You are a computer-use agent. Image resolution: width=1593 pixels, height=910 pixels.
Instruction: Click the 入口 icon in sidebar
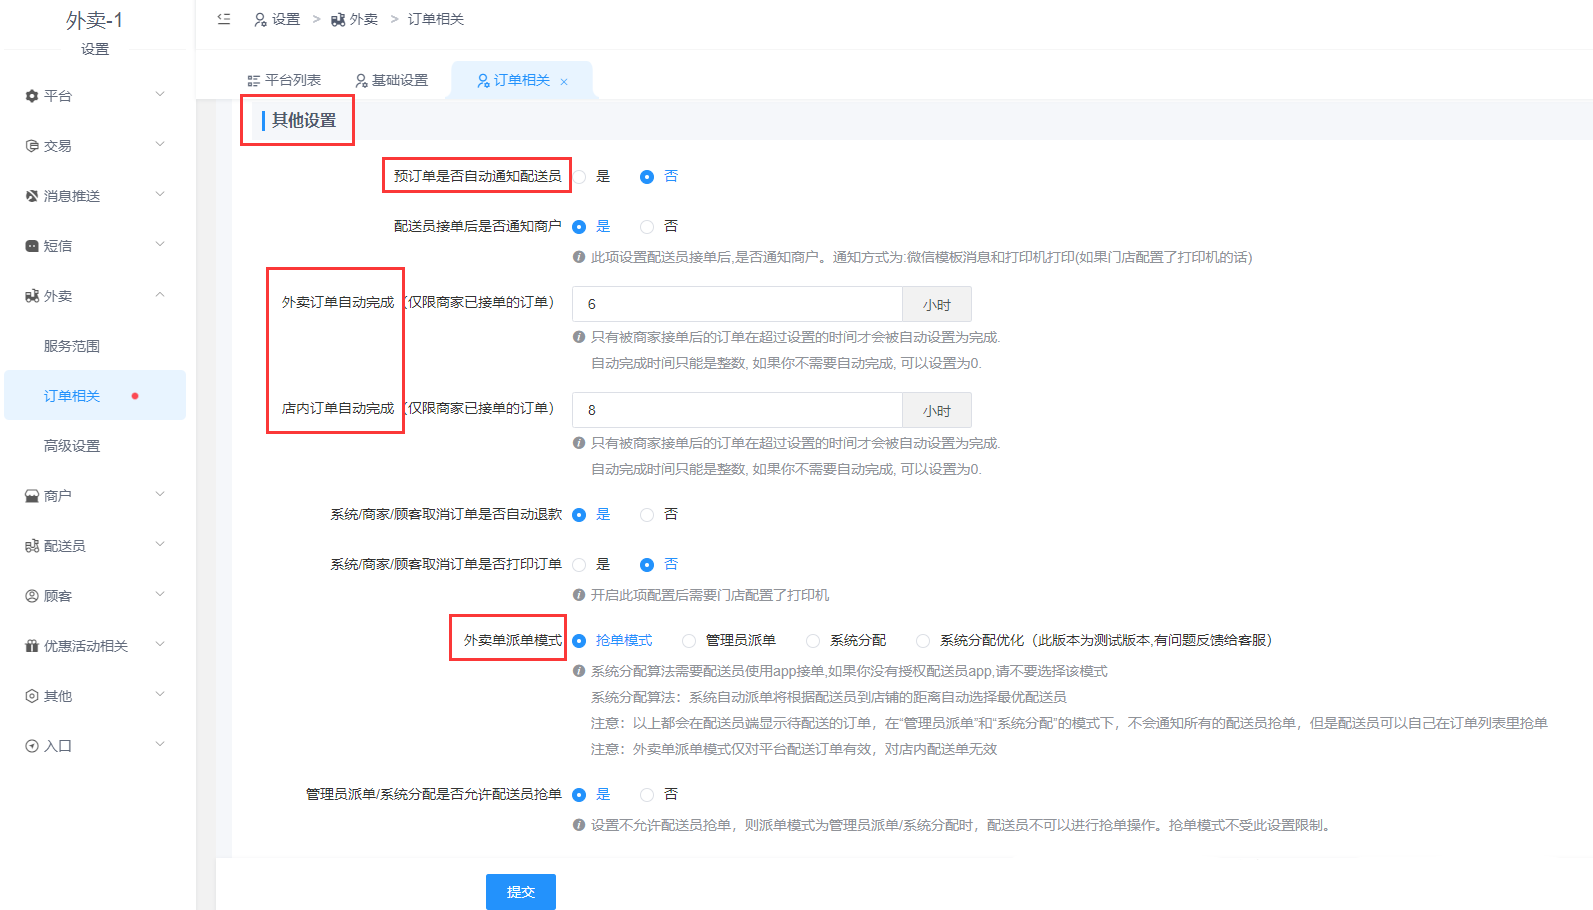(x=32, y=746)
